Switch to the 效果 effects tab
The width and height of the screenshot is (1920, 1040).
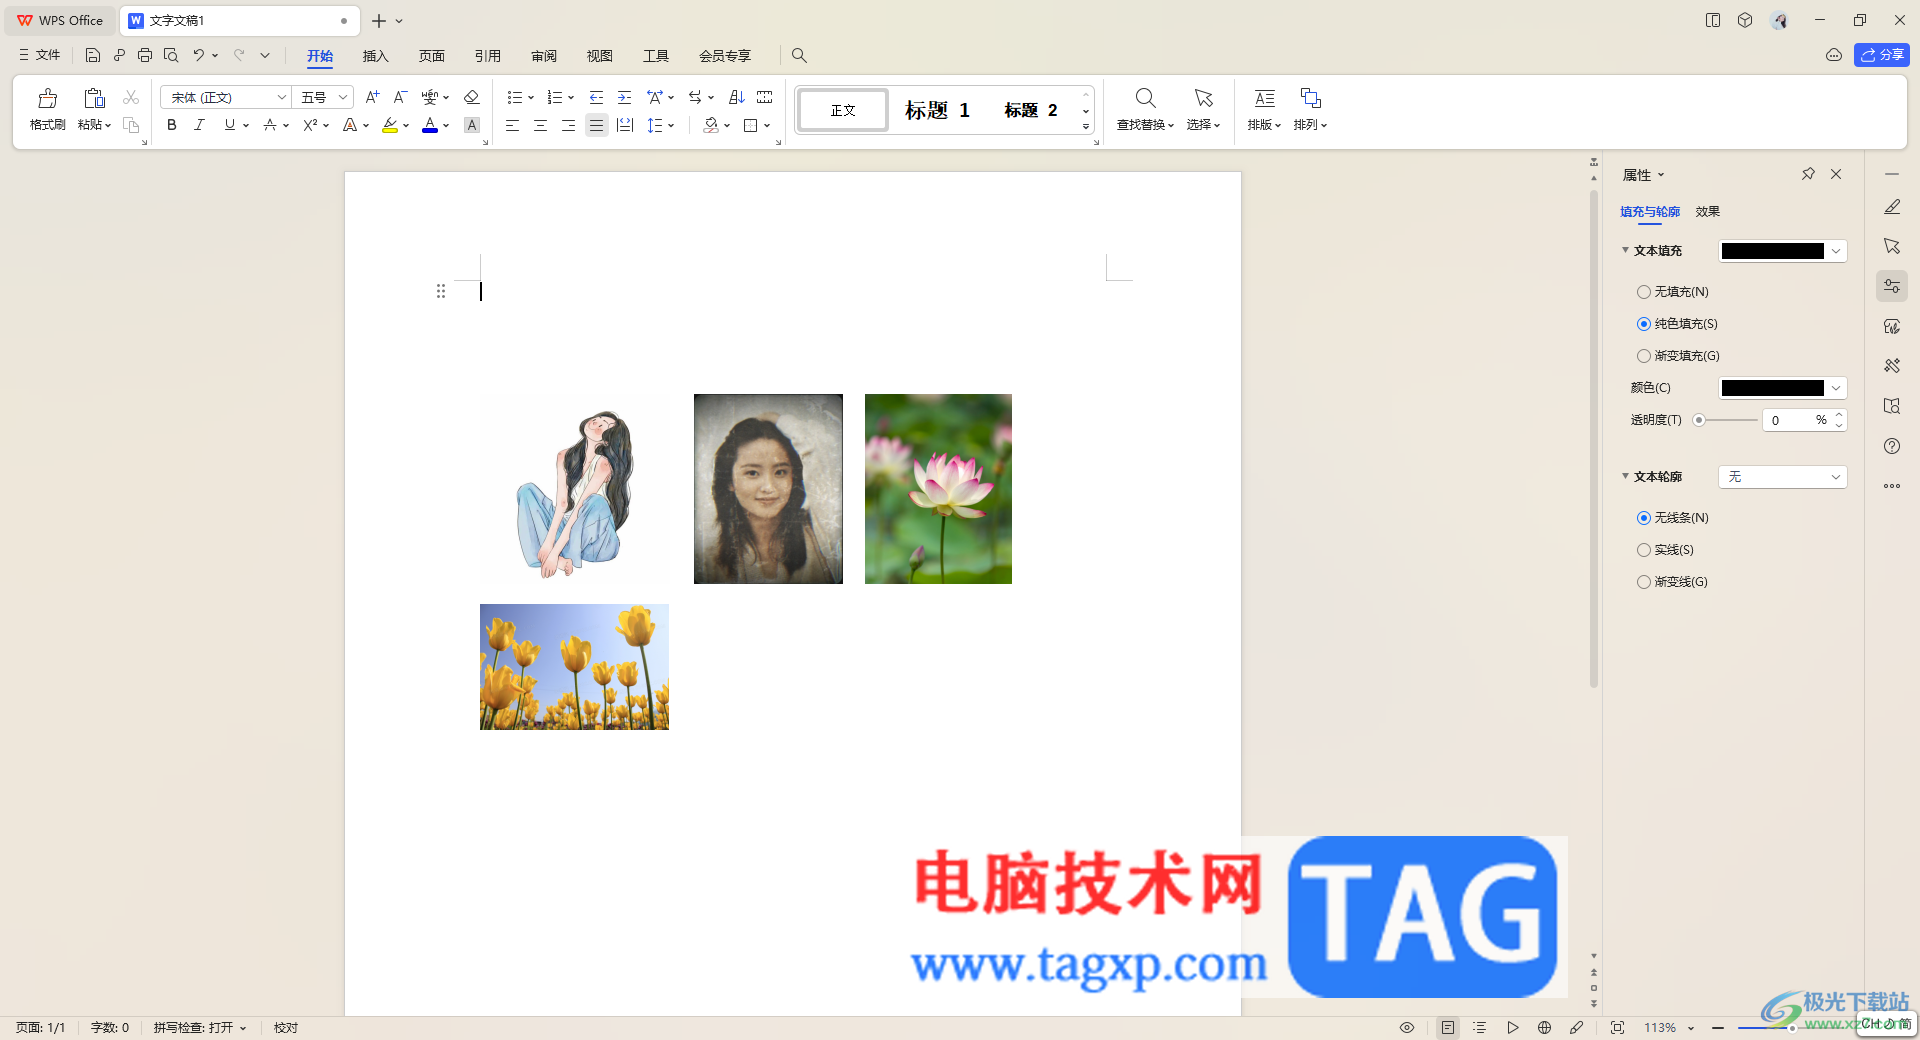tap(1708, 212)
